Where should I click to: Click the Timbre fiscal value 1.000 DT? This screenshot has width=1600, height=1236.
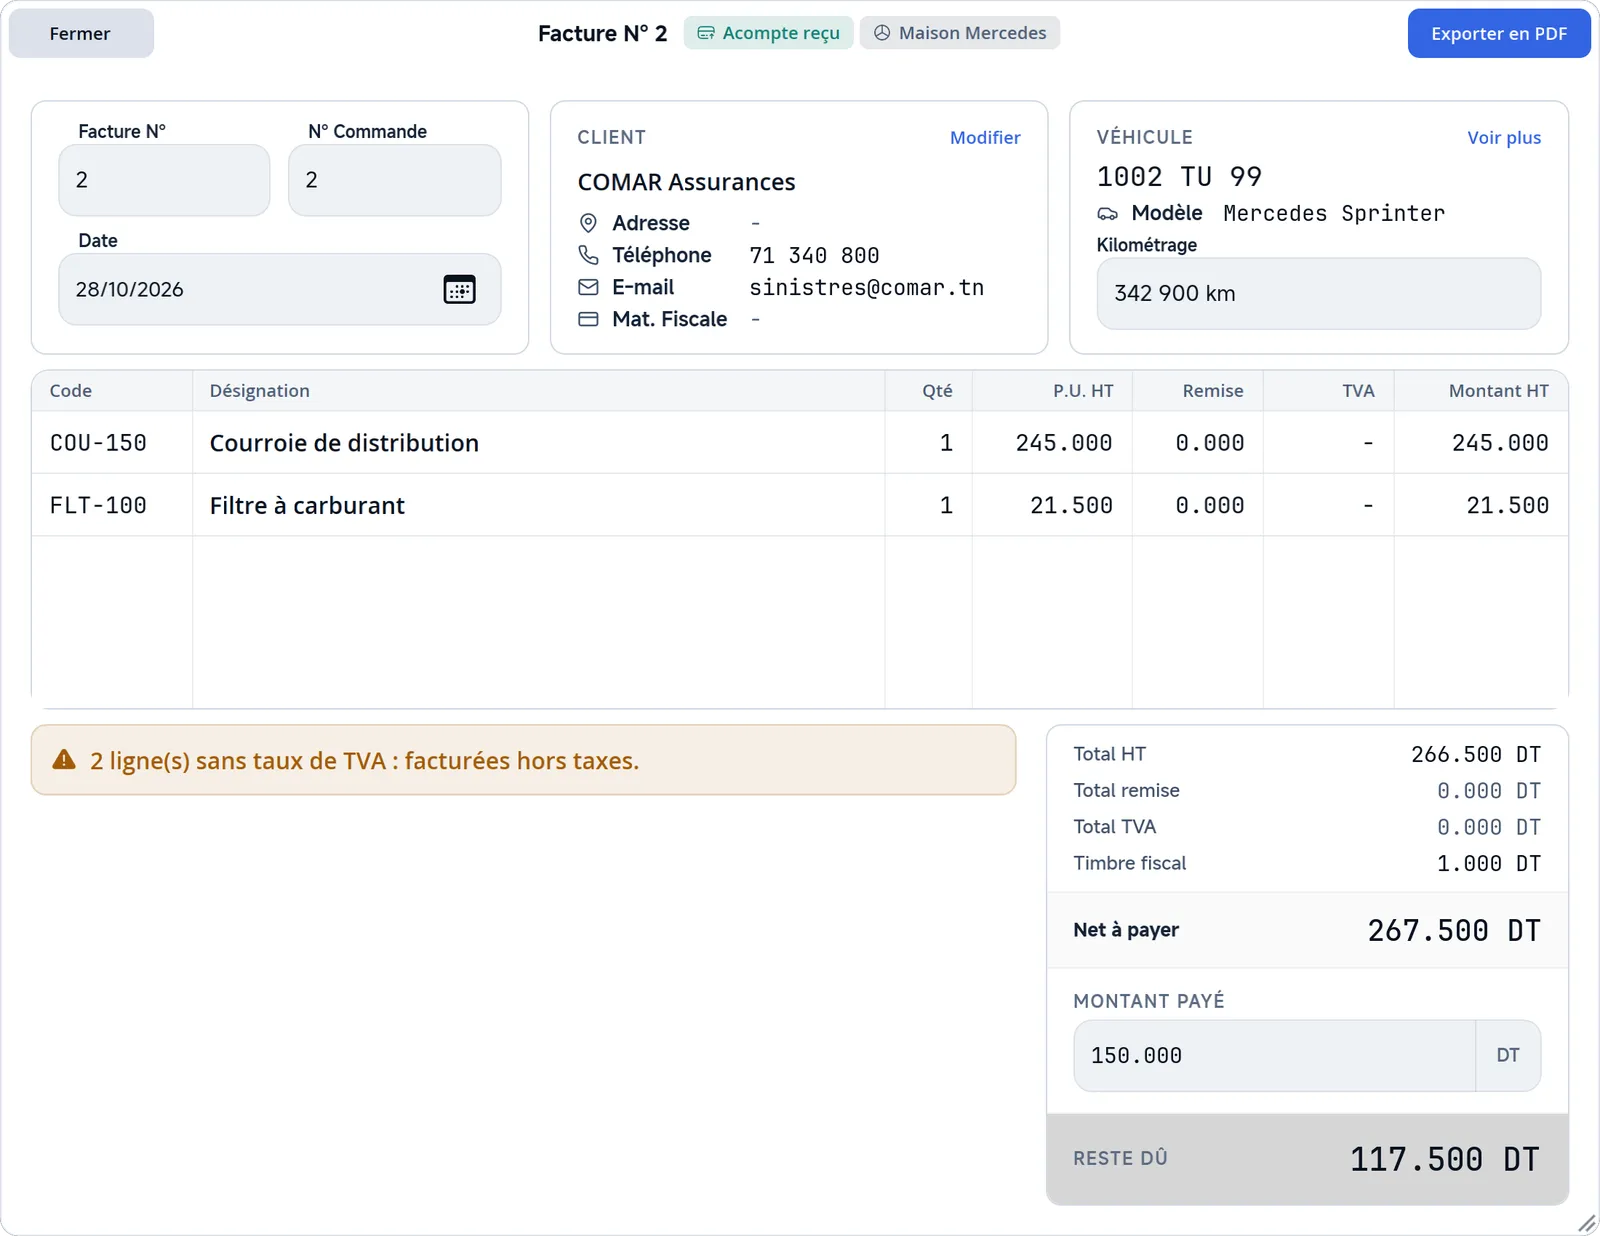click(1489, 863)
